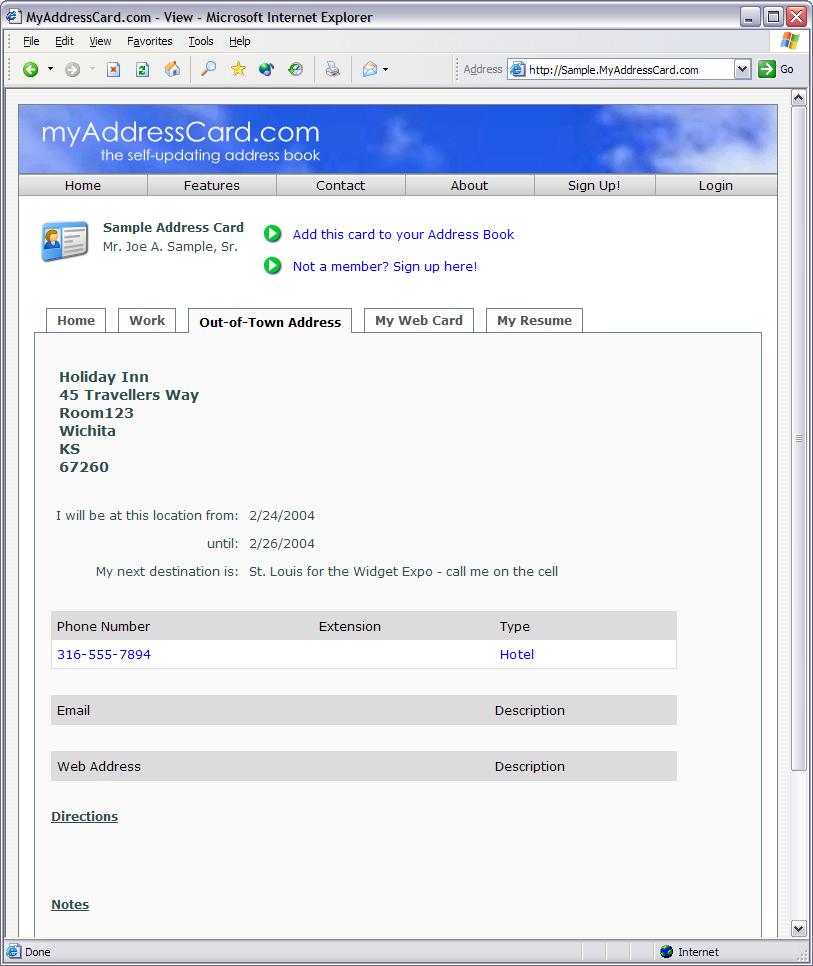Click the Media globe icon
The width and height of the screenshot is (813, 966).
tap(266, 69)
